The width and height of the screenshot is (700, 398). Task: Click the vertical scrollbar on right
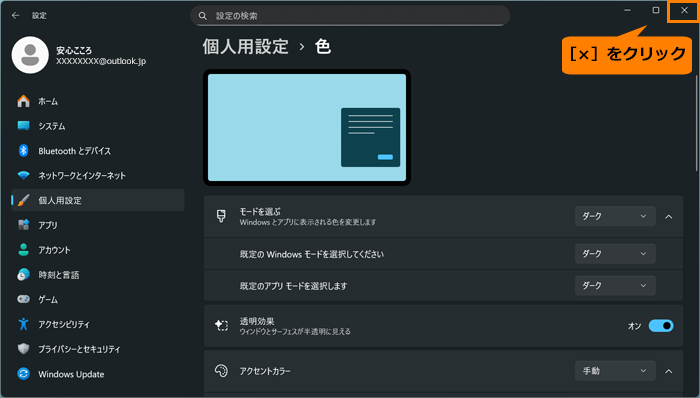(x=697, y=123)
